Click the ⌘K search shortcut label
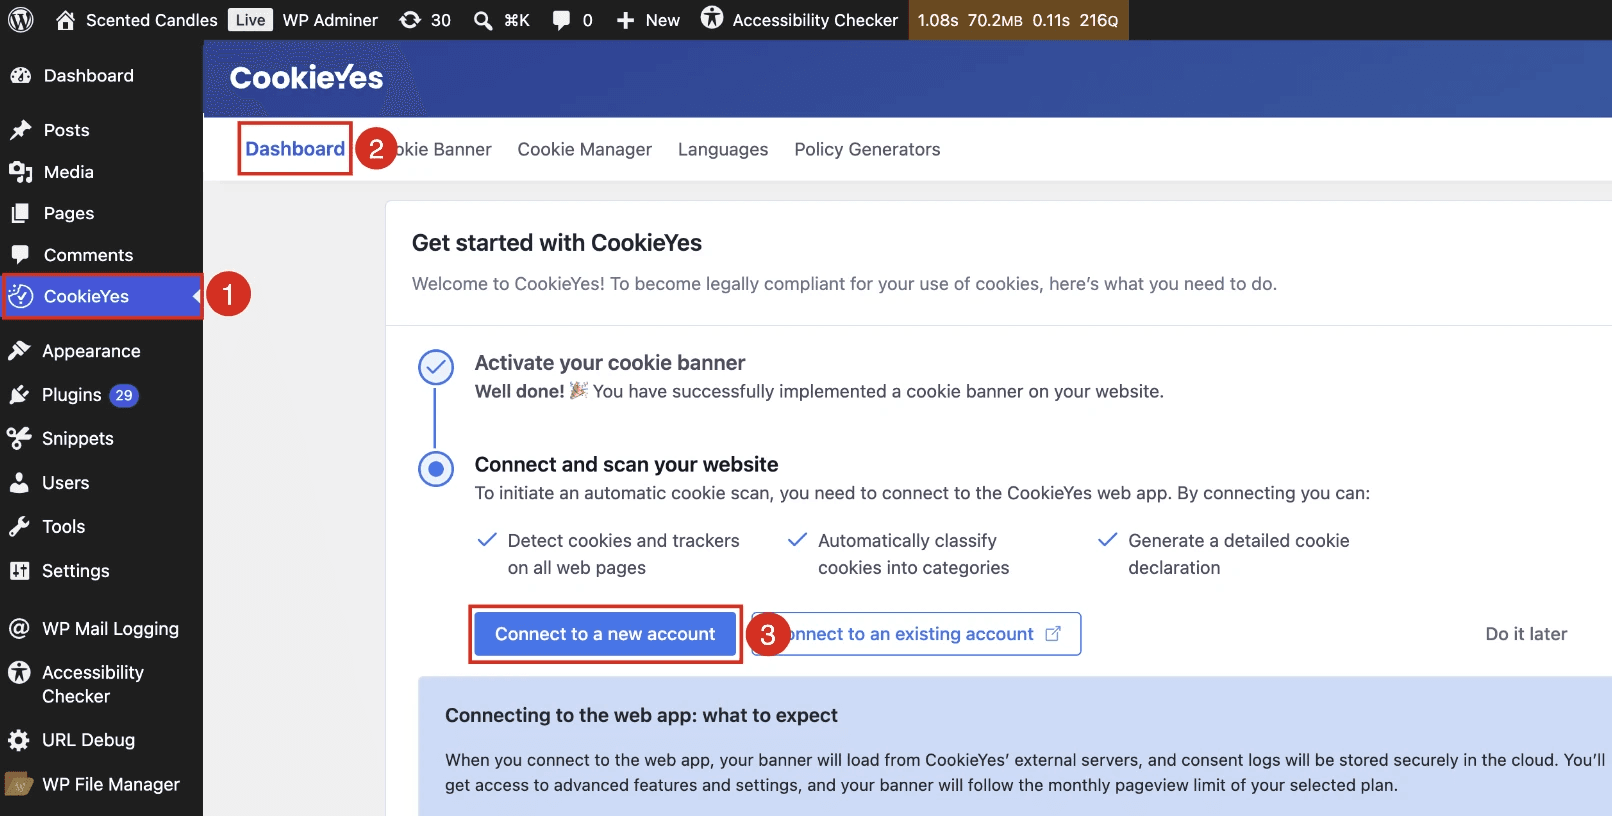The image size is (1612, 816). [x=517, y=20]
